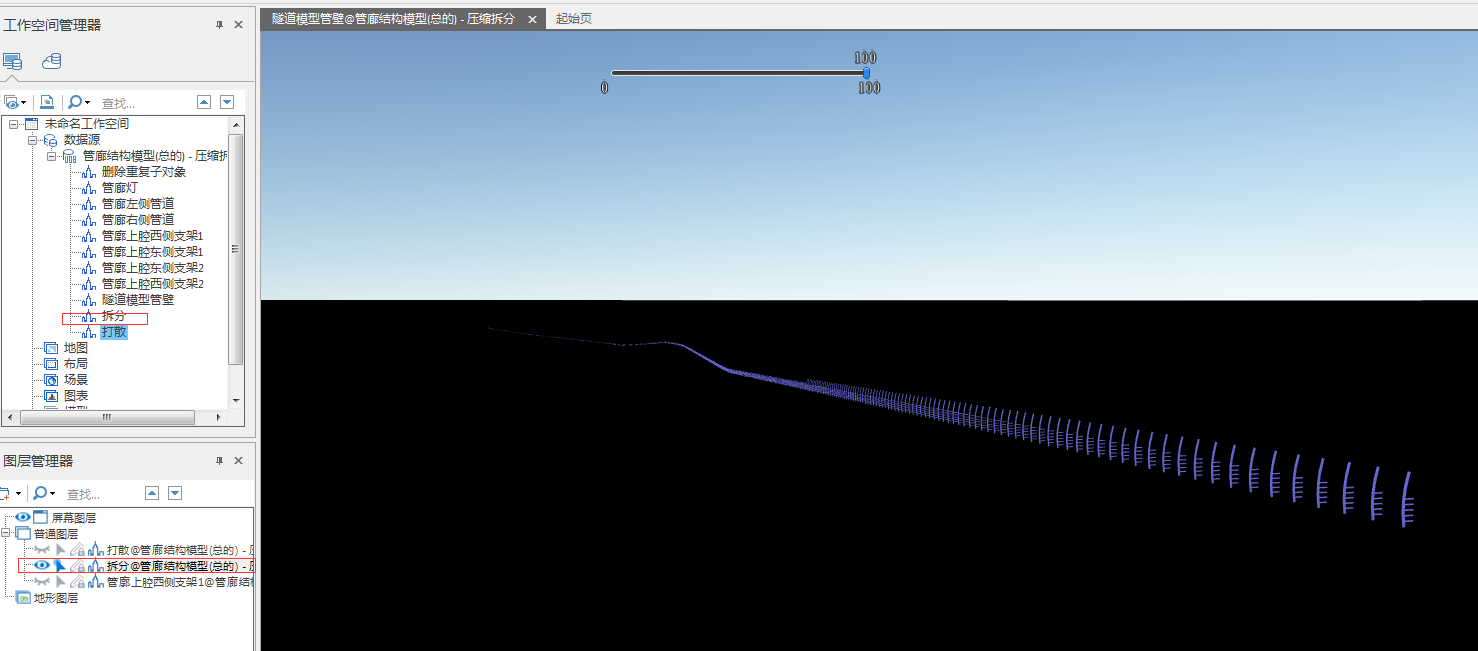Click workspace manager 查找 search field
This screenshot has width=1478, height=651.
tap(145, 103)
